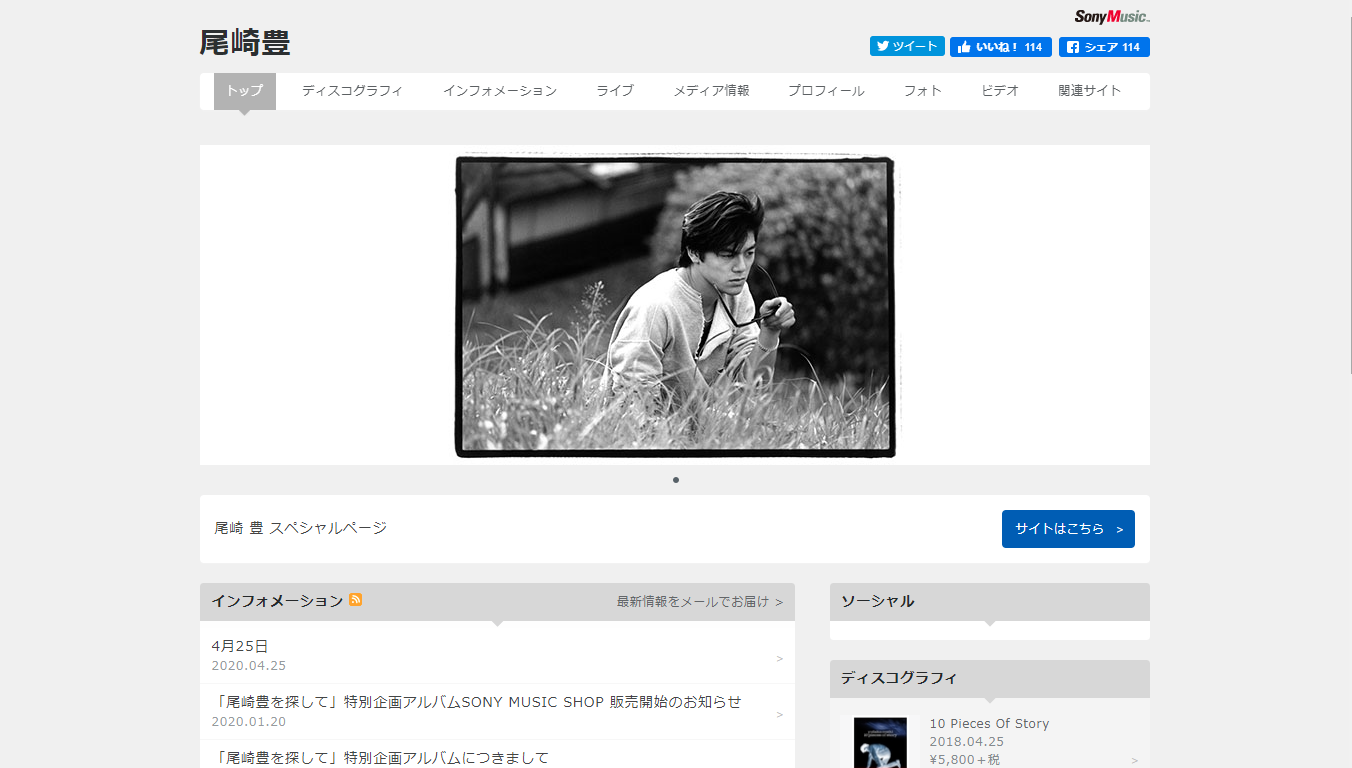Click the arrow on the 4月25日 news row
The image size is (1352, 768).
[x=780, y=659]
